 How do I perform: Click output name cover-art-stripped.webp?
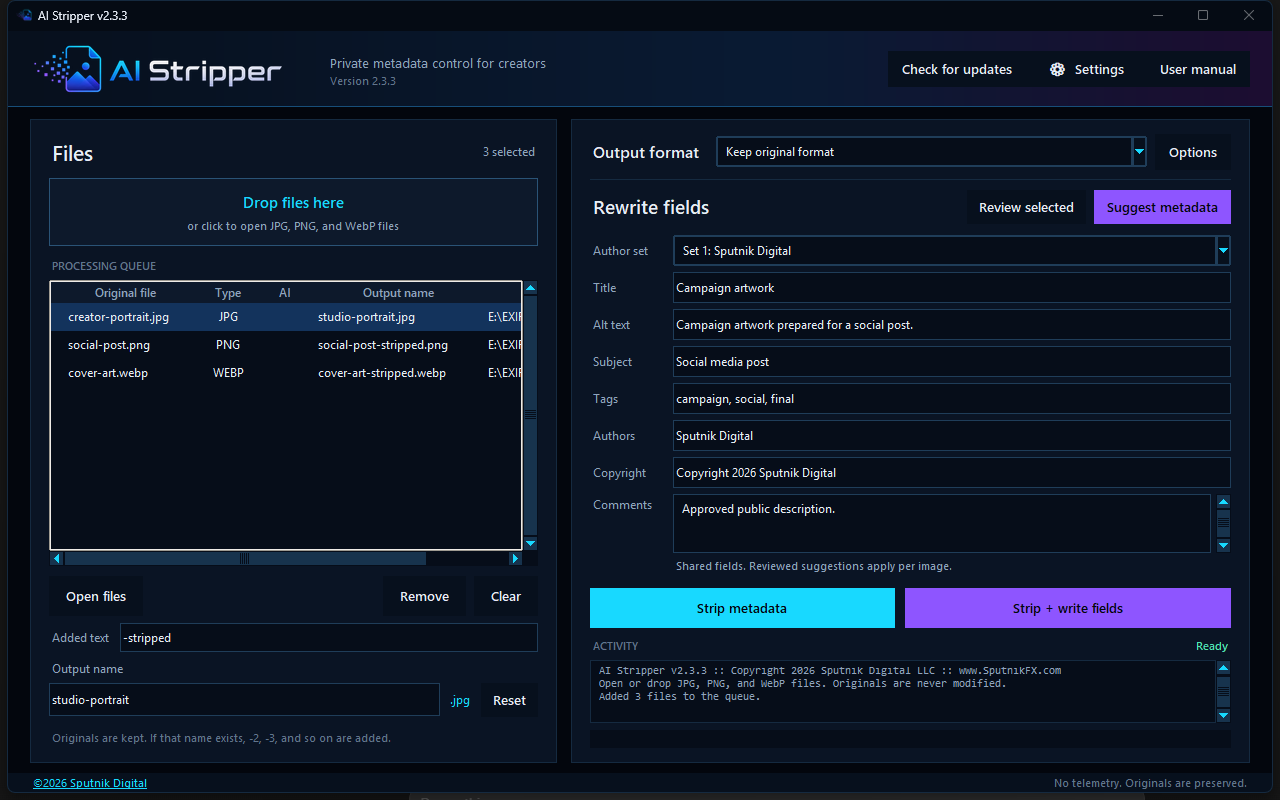[x=382, y=373]
